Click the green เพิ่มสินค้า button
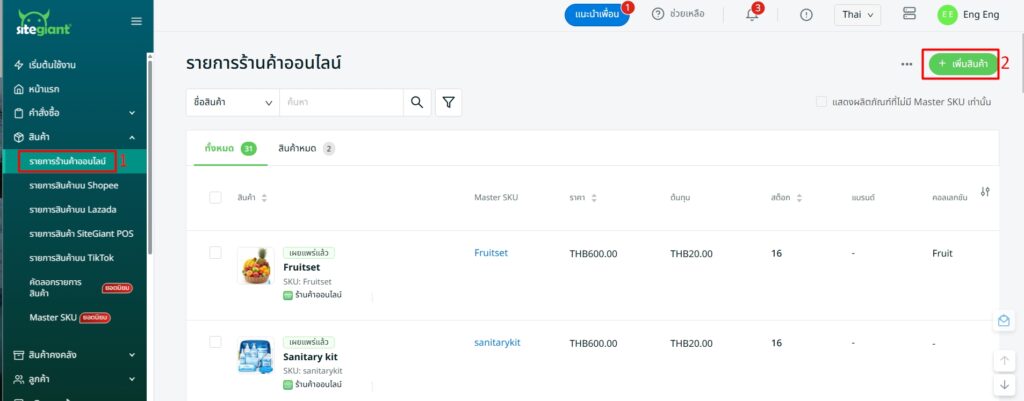 pyautogui.click(x=963, y=64)
